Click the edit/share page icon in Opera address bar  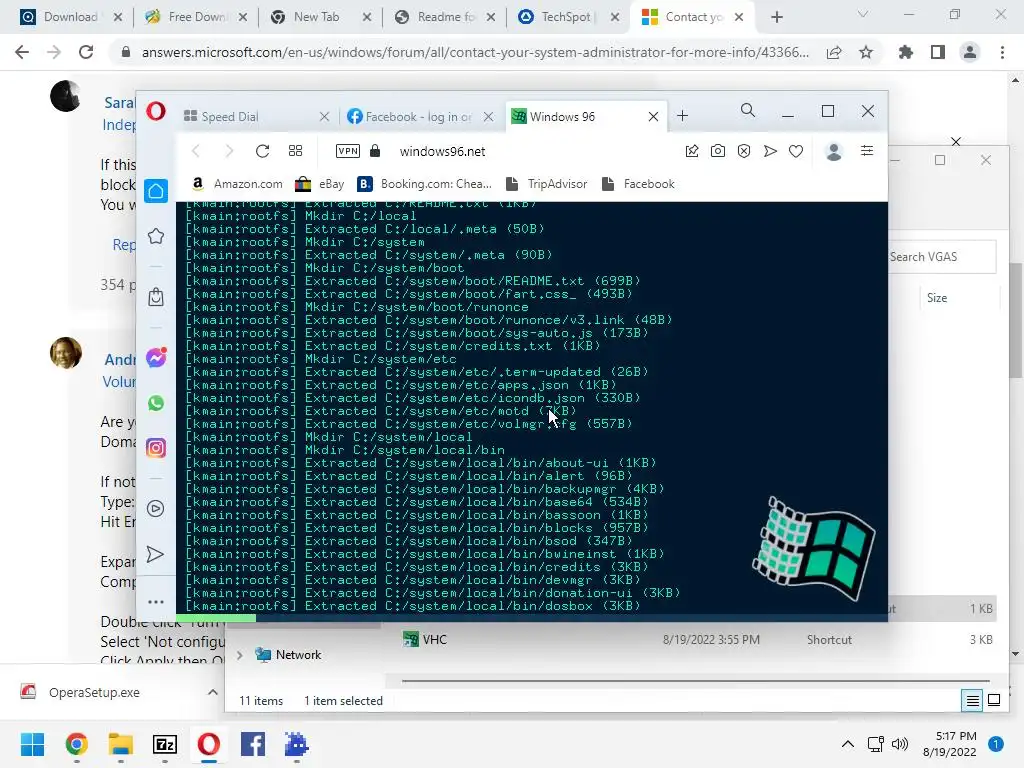(692, 152)
